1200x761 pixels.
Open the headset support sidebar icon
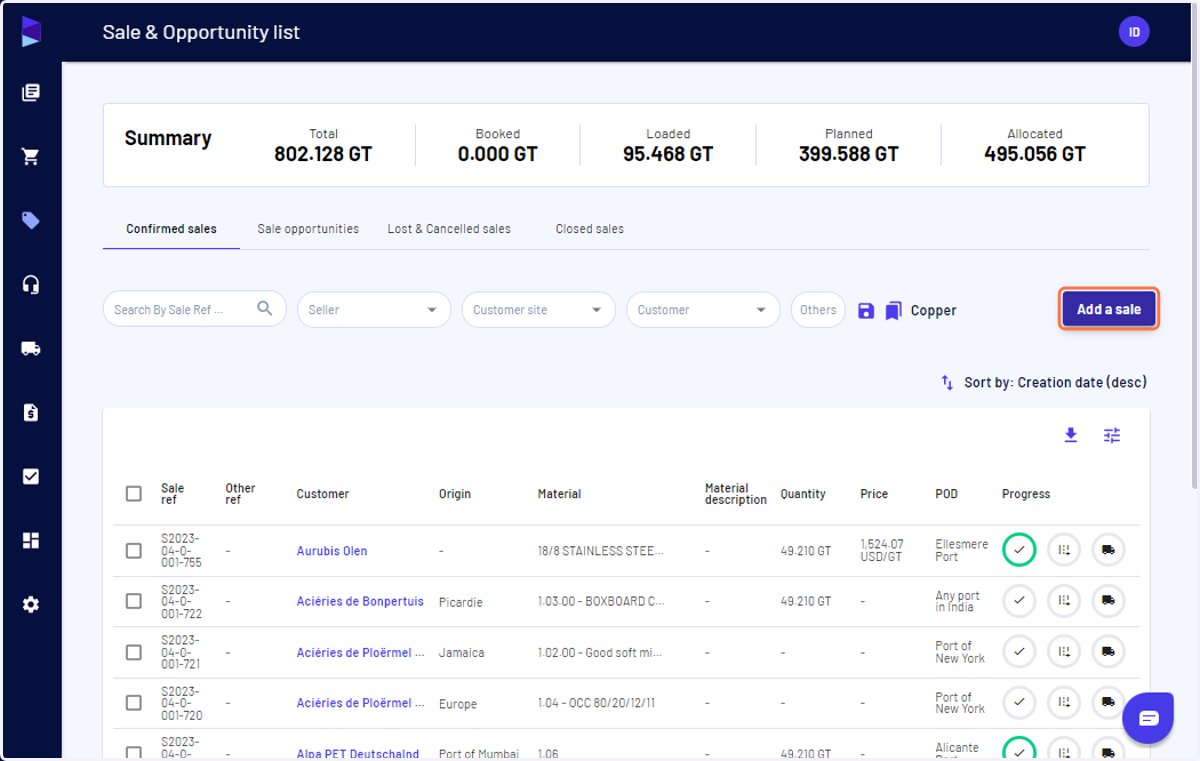coord(31,285)
